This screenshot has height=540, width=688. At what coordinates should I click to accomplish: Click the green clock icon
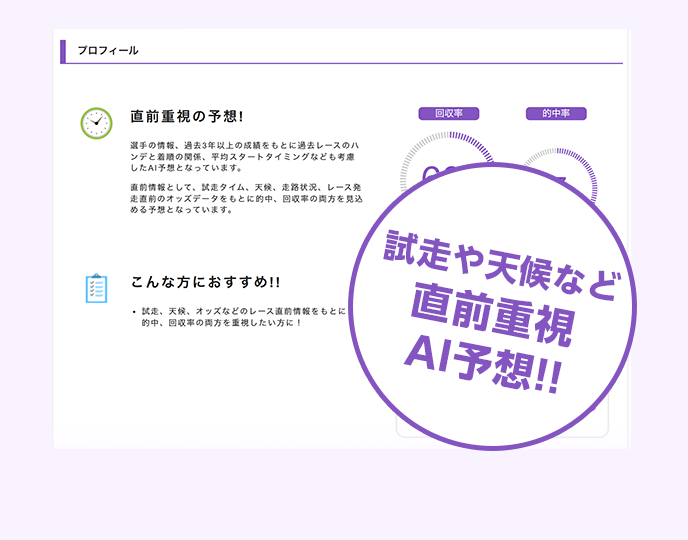coord(96,123)
